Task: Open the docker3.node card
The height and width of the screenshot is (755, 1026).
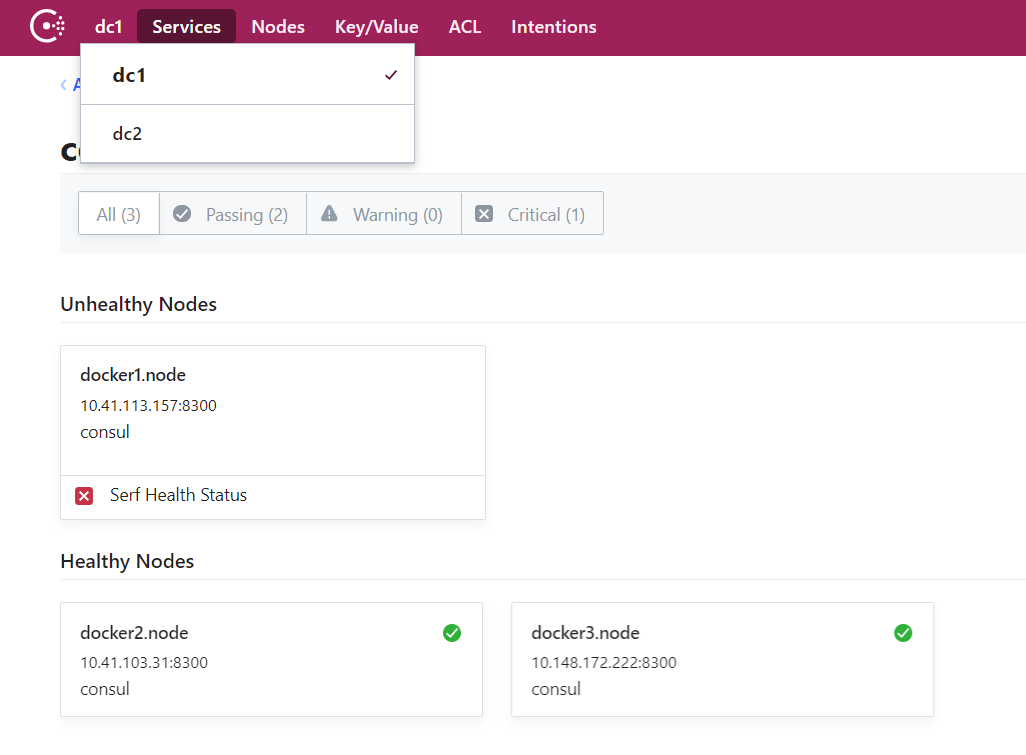Action: 722,659
